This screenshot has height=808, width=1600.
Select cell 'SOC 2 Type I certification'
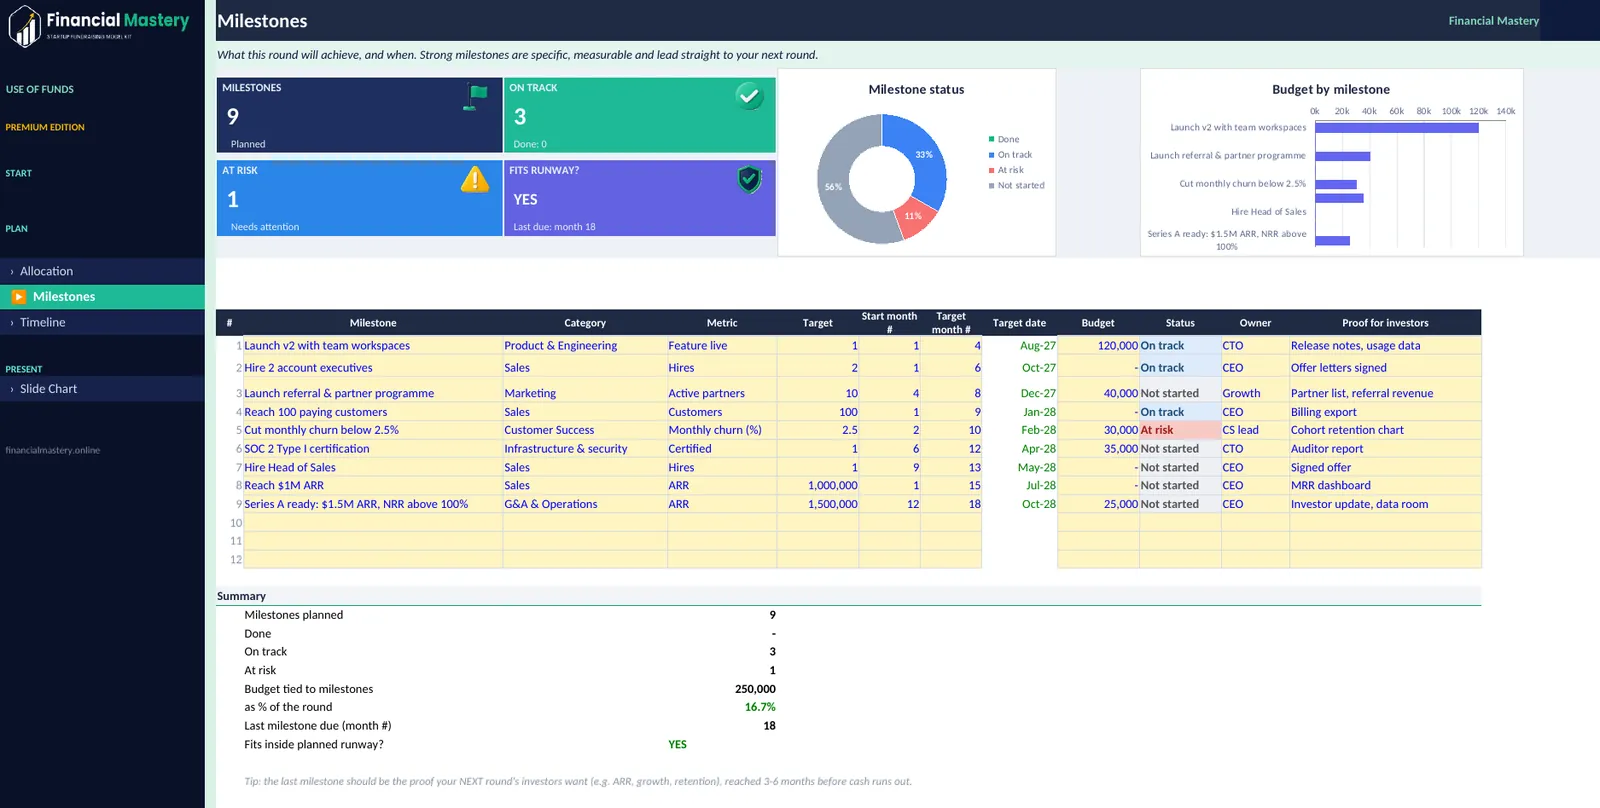click(373, 449)
